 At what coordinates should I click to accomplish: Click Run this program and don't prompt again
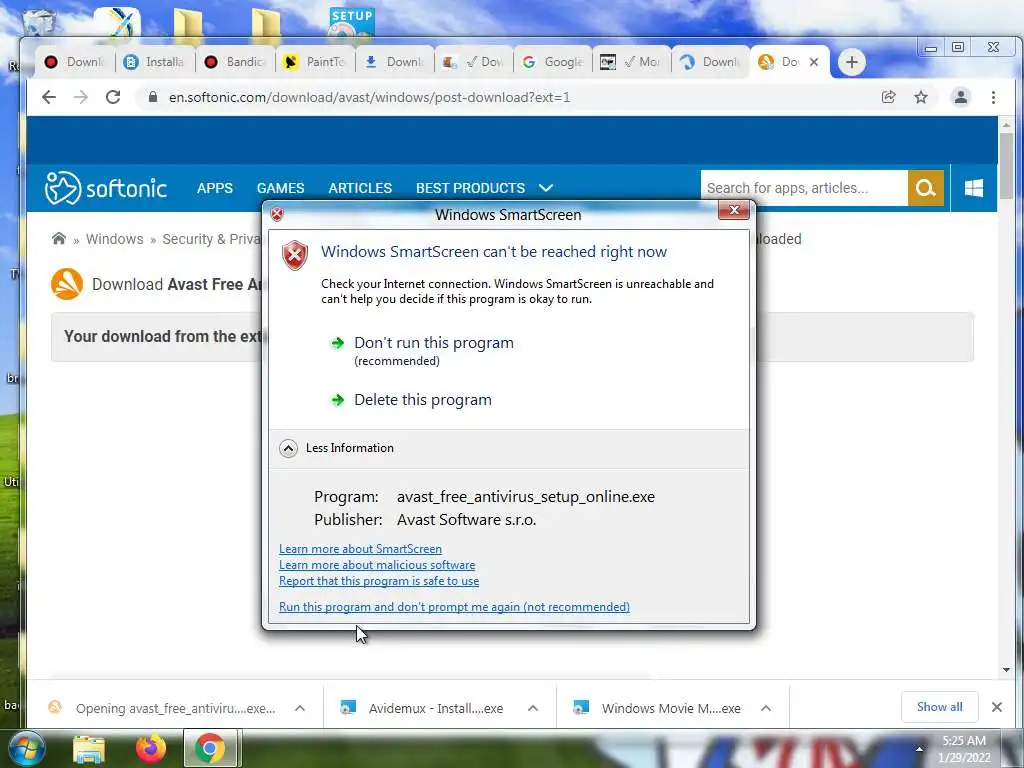[454, 607]
